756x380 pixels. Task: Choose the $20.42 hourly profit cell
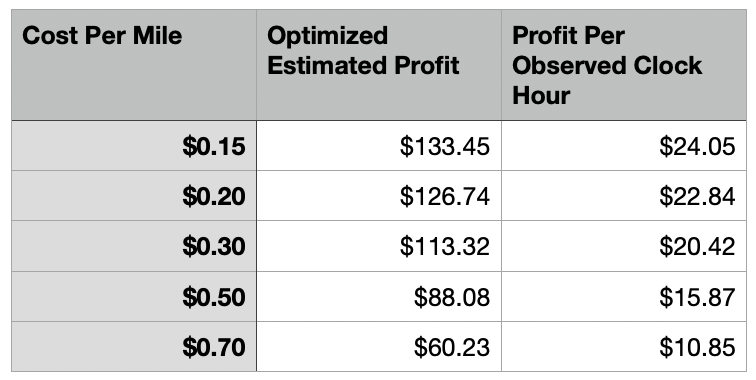click(624, 246)
